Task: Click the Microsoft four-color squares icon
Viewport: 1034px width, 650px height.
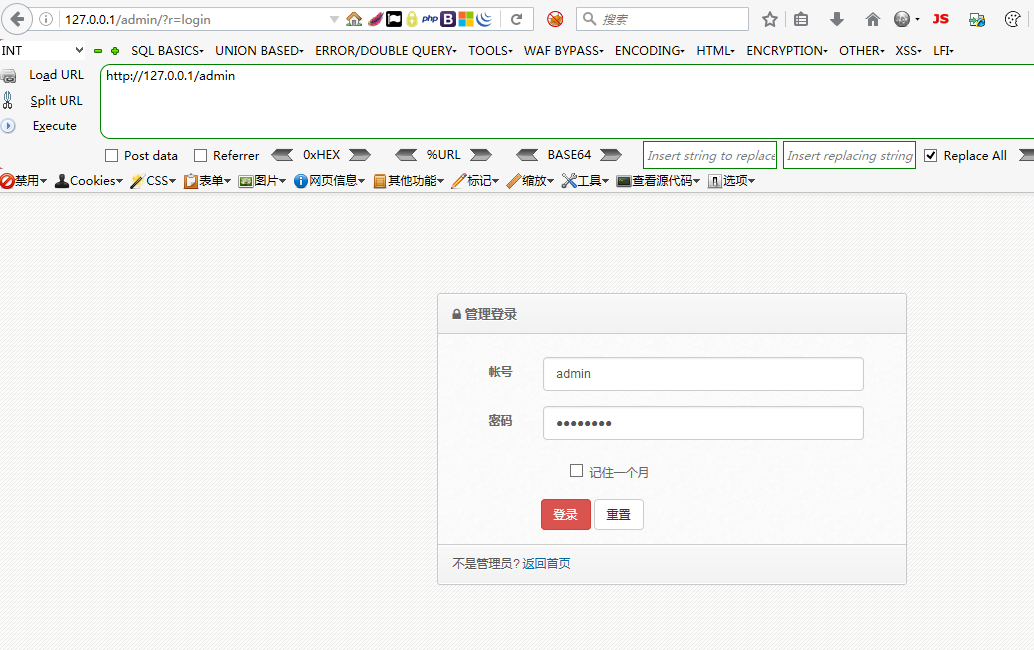Action: (x=466, y=19)
